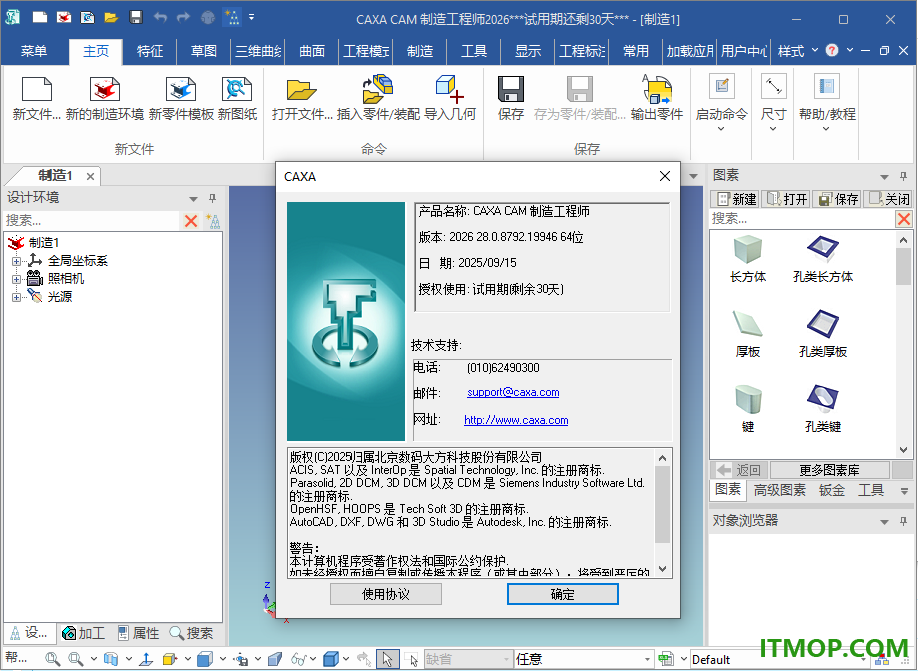This screenshot has height=671, width=918.
Task: Click the binoculars view icon in bottom toolbar
Action: 299,659
